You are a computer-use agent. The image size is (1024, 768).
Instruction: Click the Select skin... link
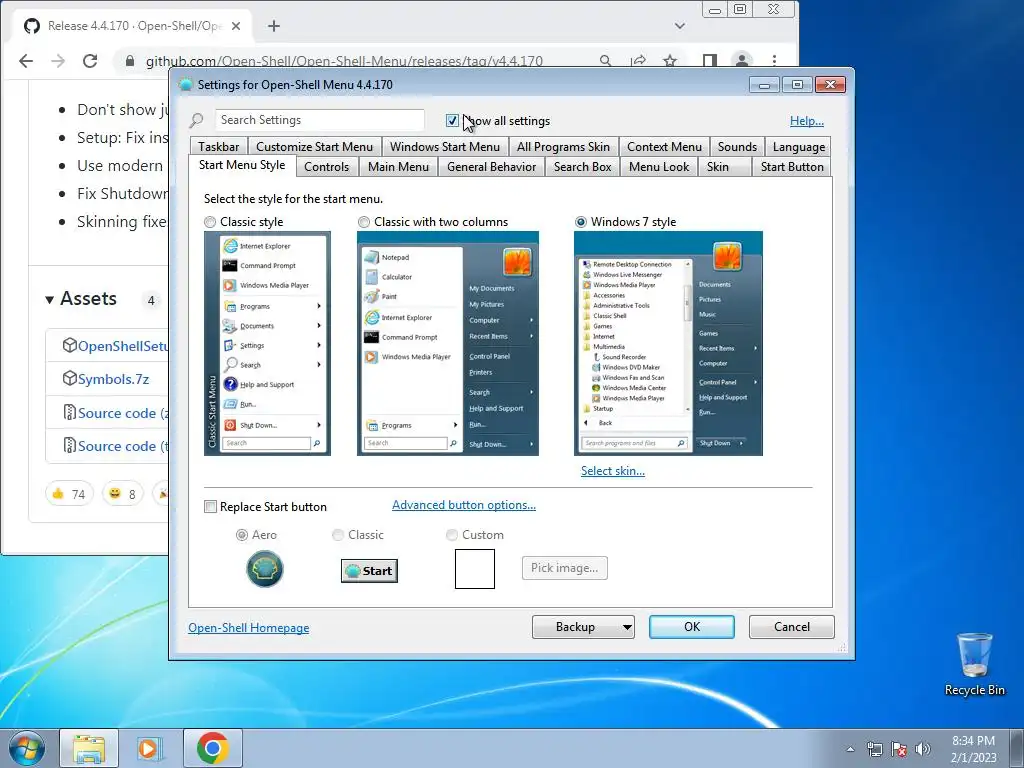point(613,471)
